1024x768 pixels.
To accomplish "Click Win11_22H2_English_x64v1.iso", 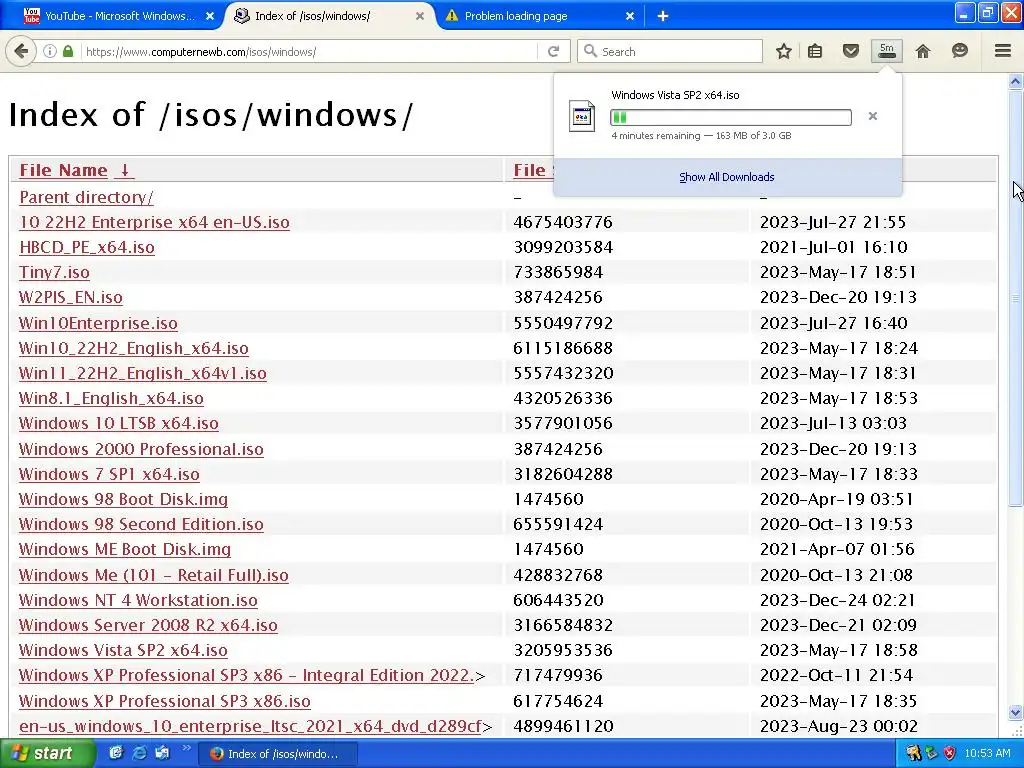I will click(142, 374).
